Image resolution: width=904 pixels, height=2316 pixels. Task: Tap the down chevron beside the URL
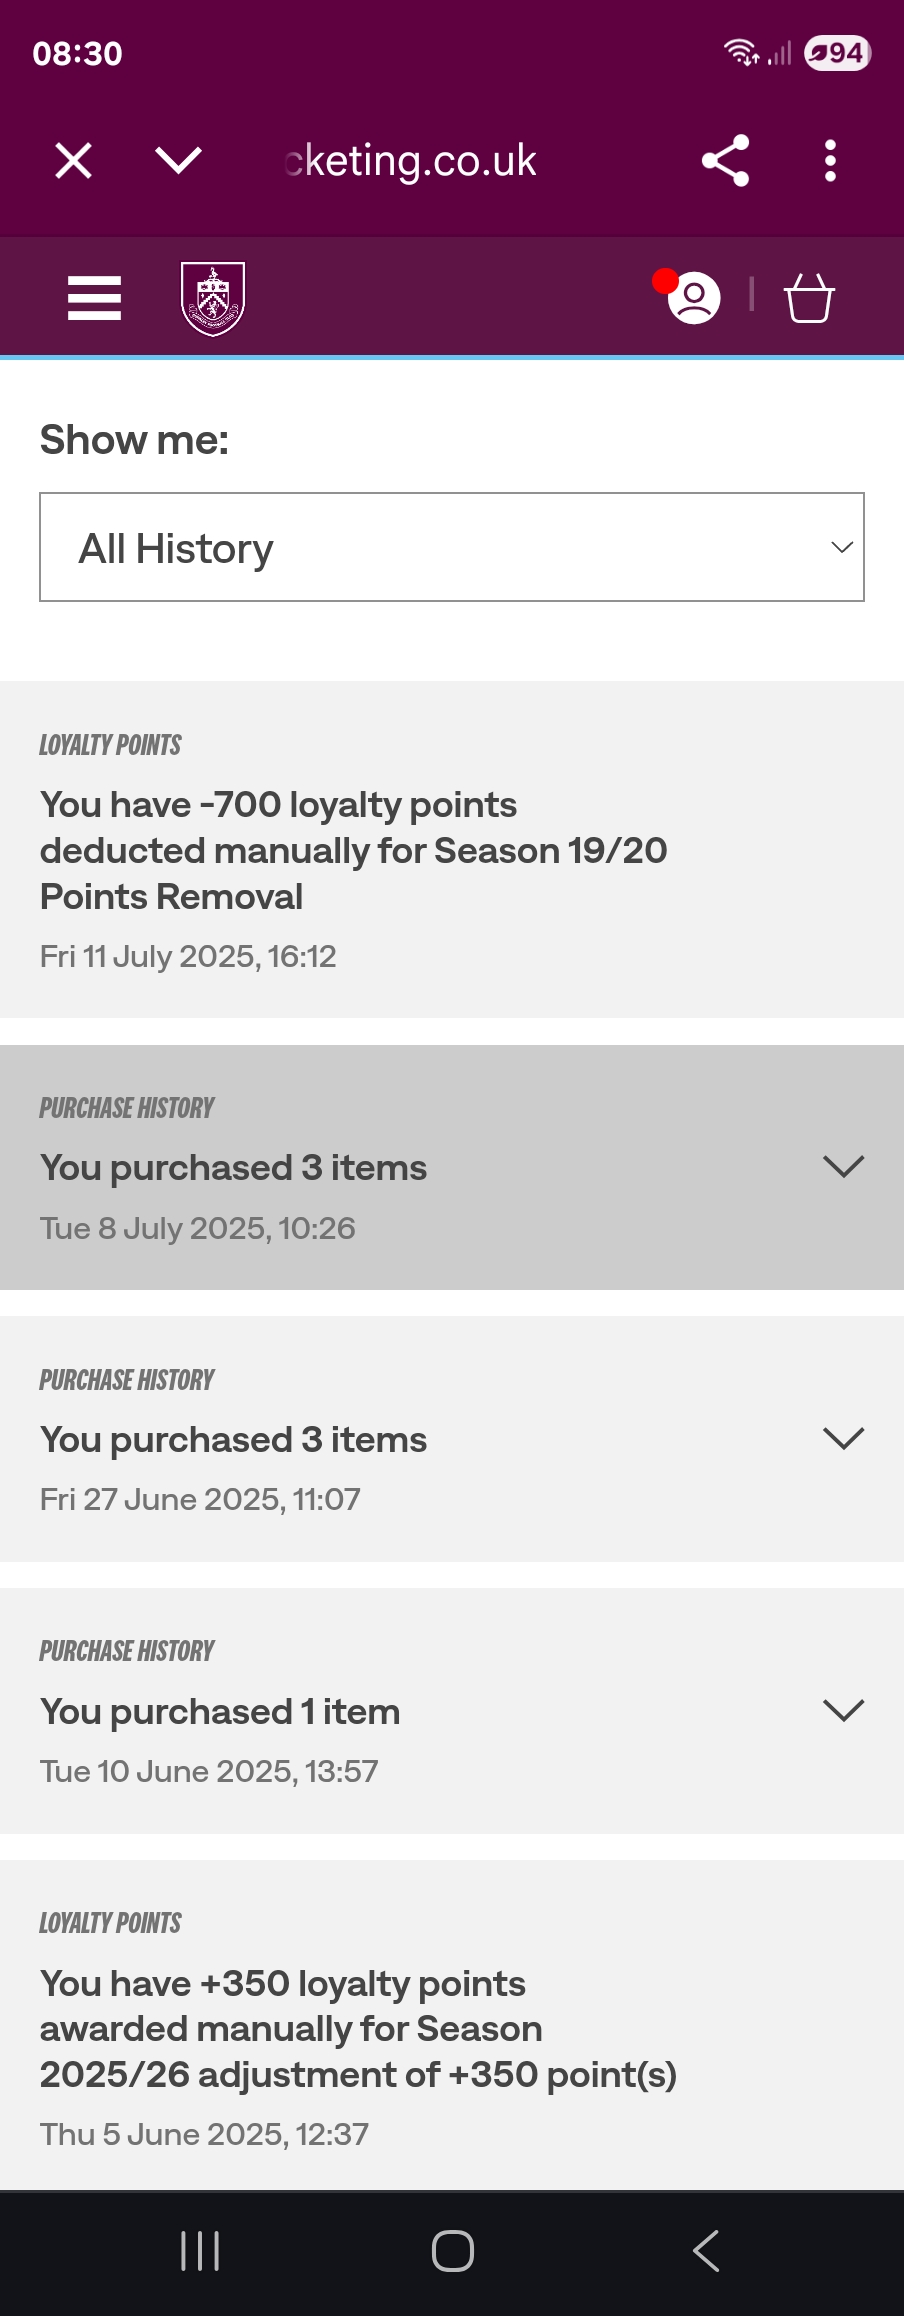[179, 160]
